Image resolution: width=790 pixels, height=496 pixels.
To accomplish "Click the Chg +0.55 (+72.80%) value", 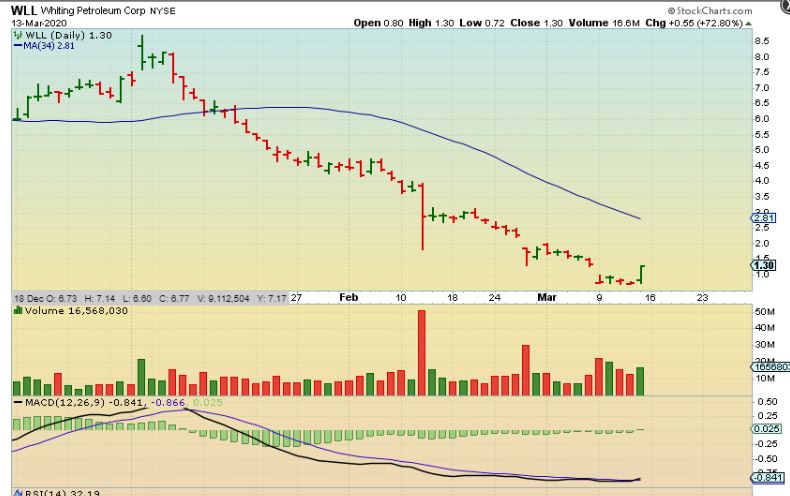I will 694,23.
